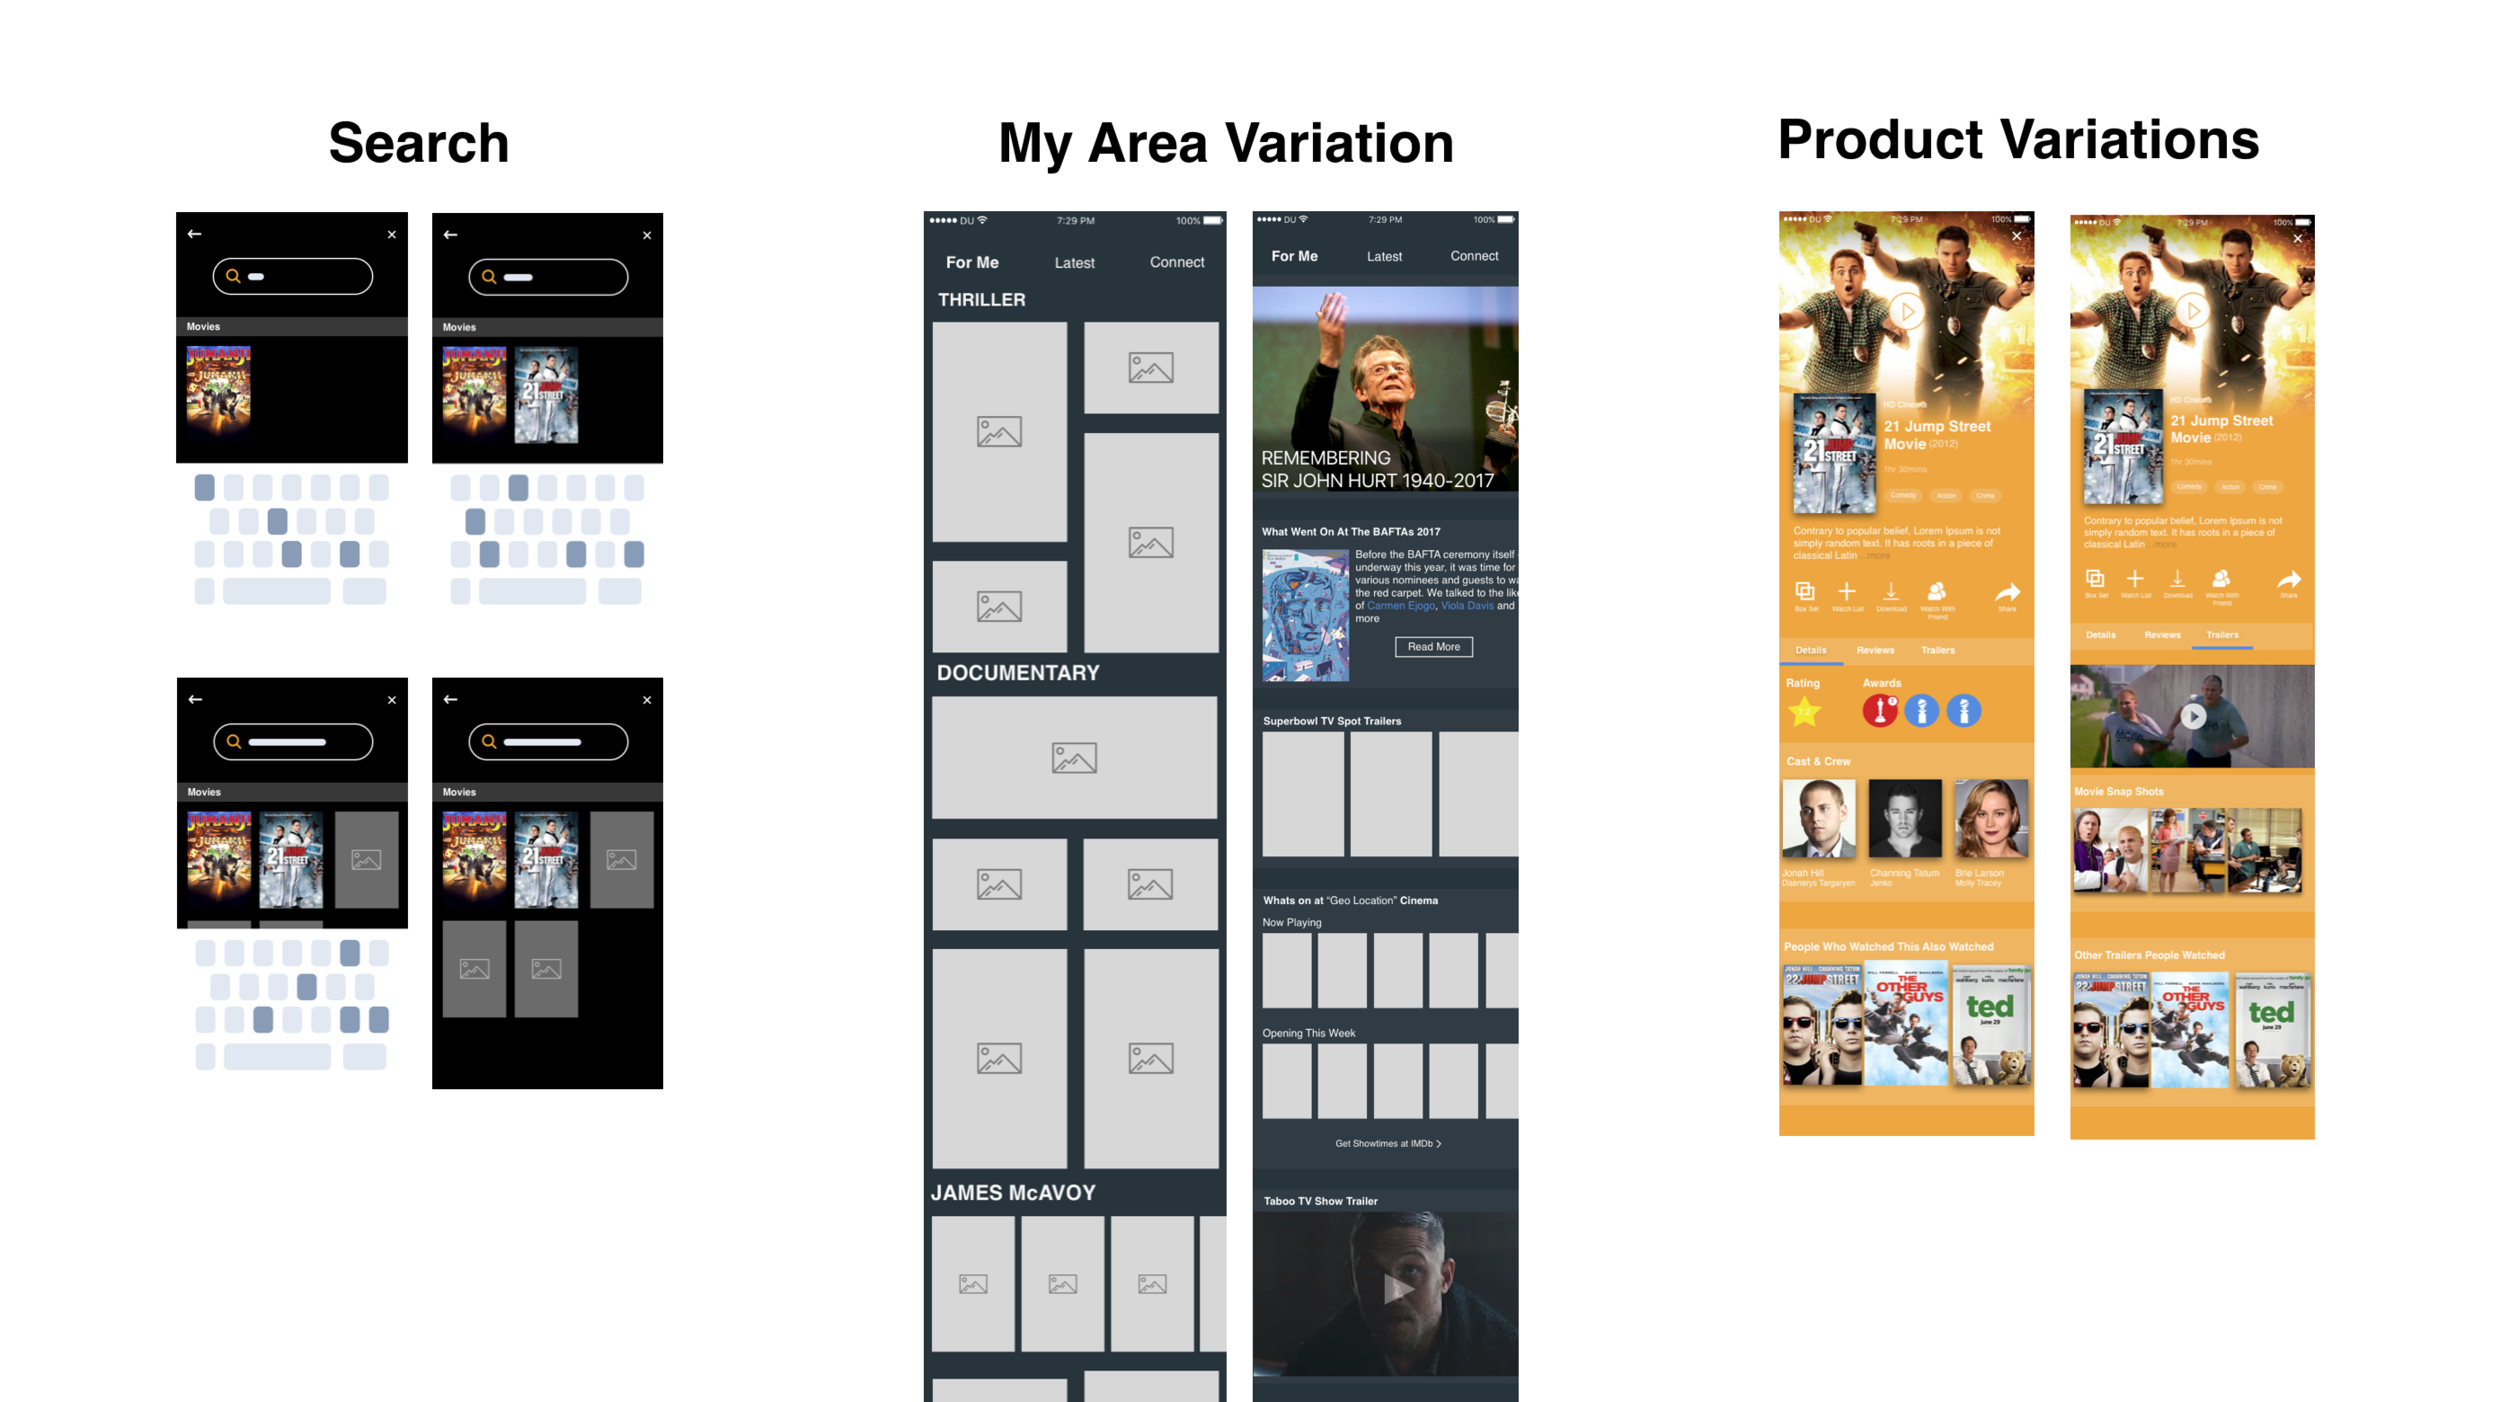Click the Viola Davis link
This screenshot has width=2500, height=1402.
coord(1467,606)
